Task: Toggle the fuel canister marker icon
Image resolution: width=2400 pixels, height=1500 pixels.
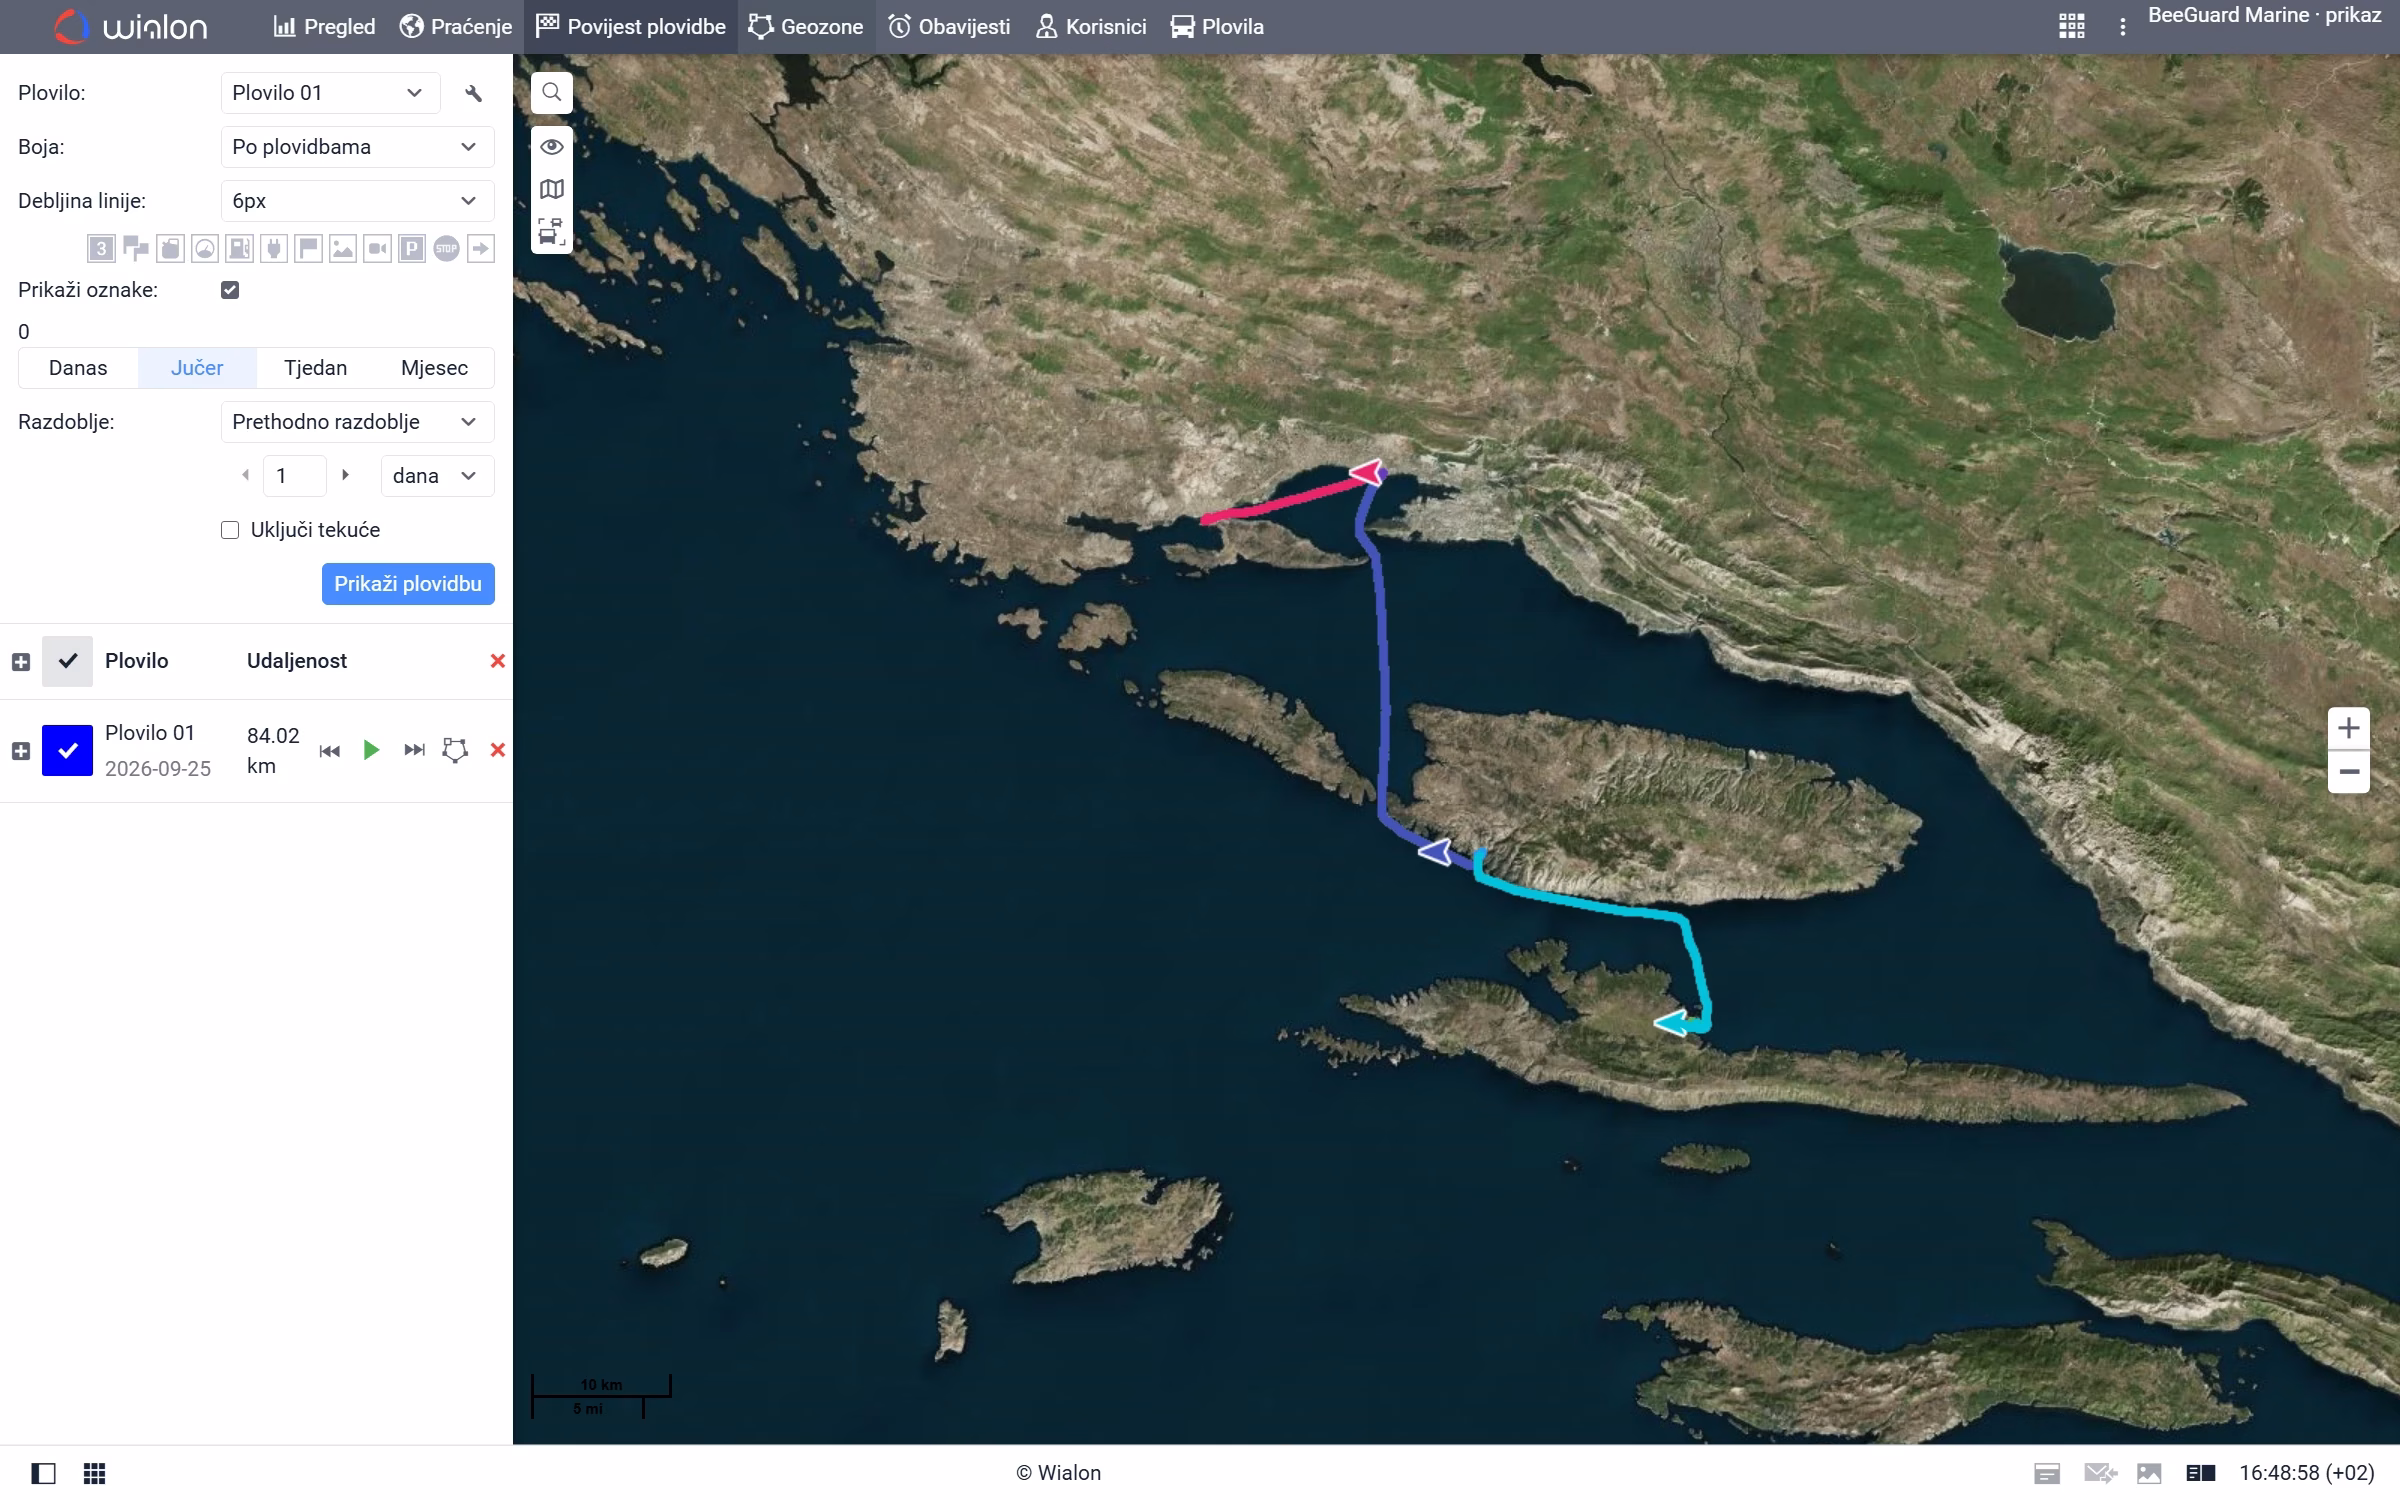Action: click(x=170, y=249)
